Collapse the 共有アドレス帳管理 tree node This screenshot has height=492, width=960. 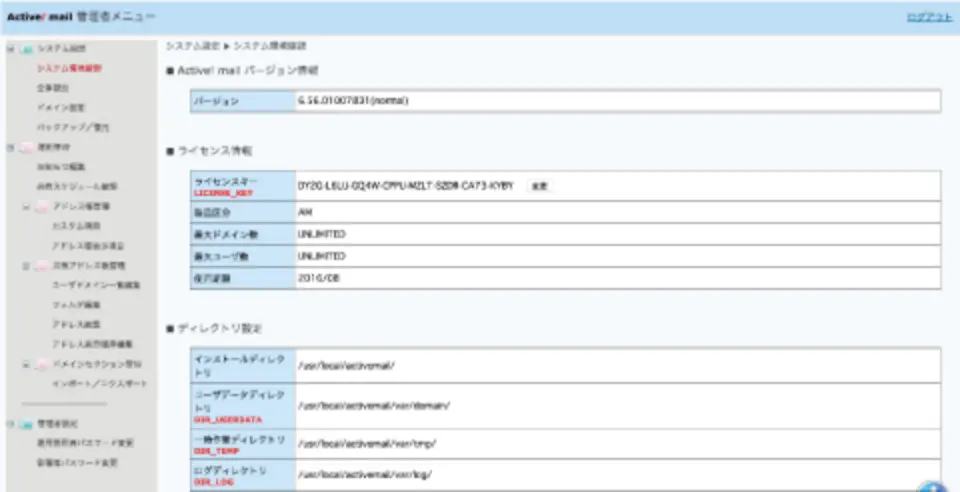(x=27, y=266)
